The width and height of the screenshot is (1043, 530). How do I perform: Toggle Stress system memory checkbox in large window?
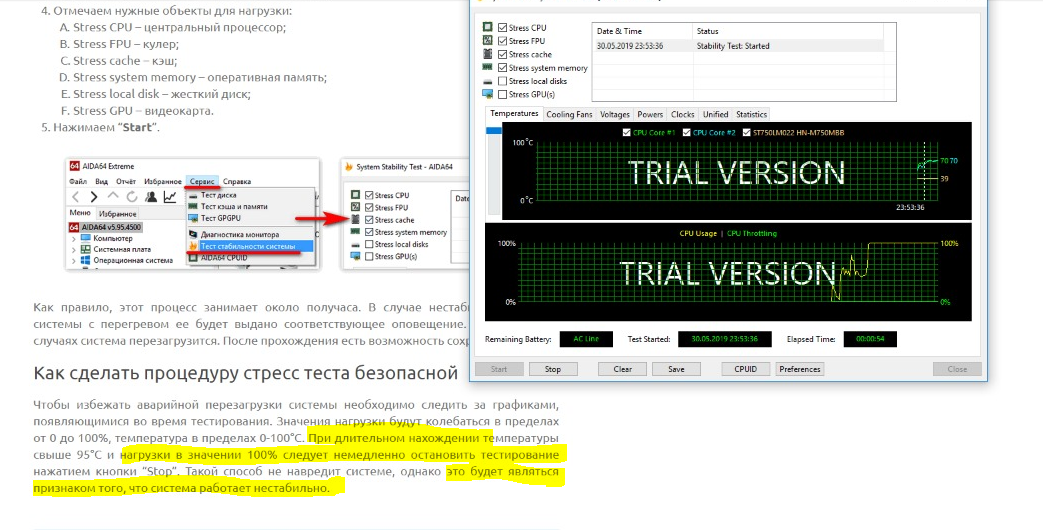point(502,67)
